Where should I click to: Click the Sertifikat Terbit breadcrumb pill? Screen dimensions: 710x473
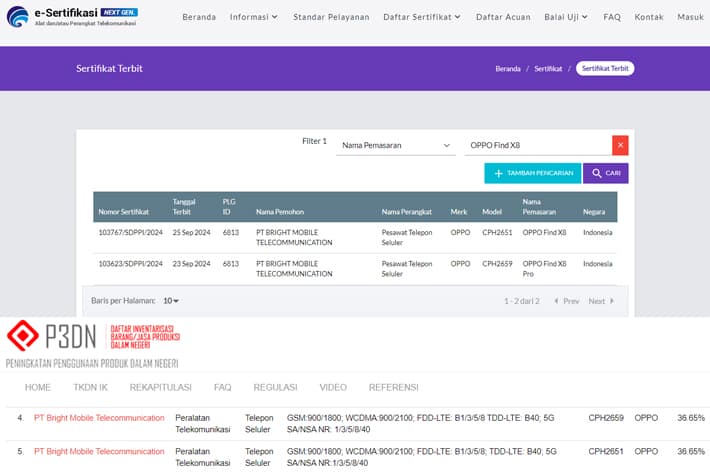click(x=605, y=68)
